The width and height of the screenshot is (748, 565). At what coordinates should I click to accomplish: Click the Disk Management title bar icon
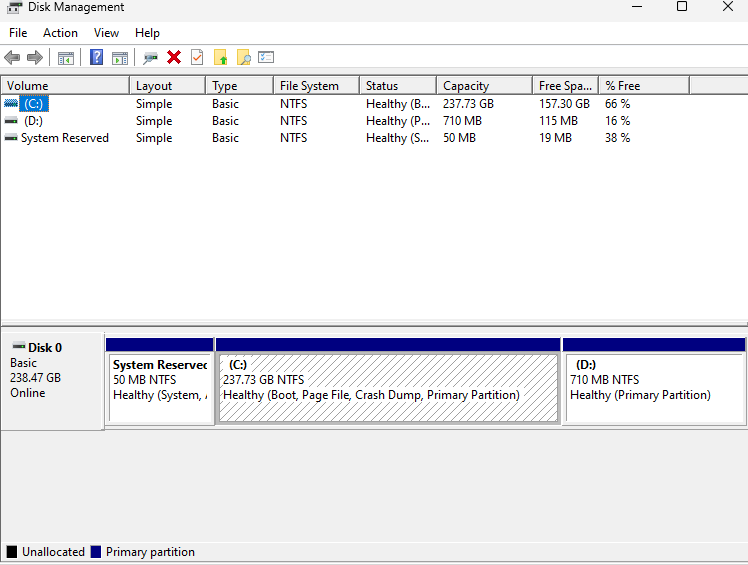coord(15,7)
